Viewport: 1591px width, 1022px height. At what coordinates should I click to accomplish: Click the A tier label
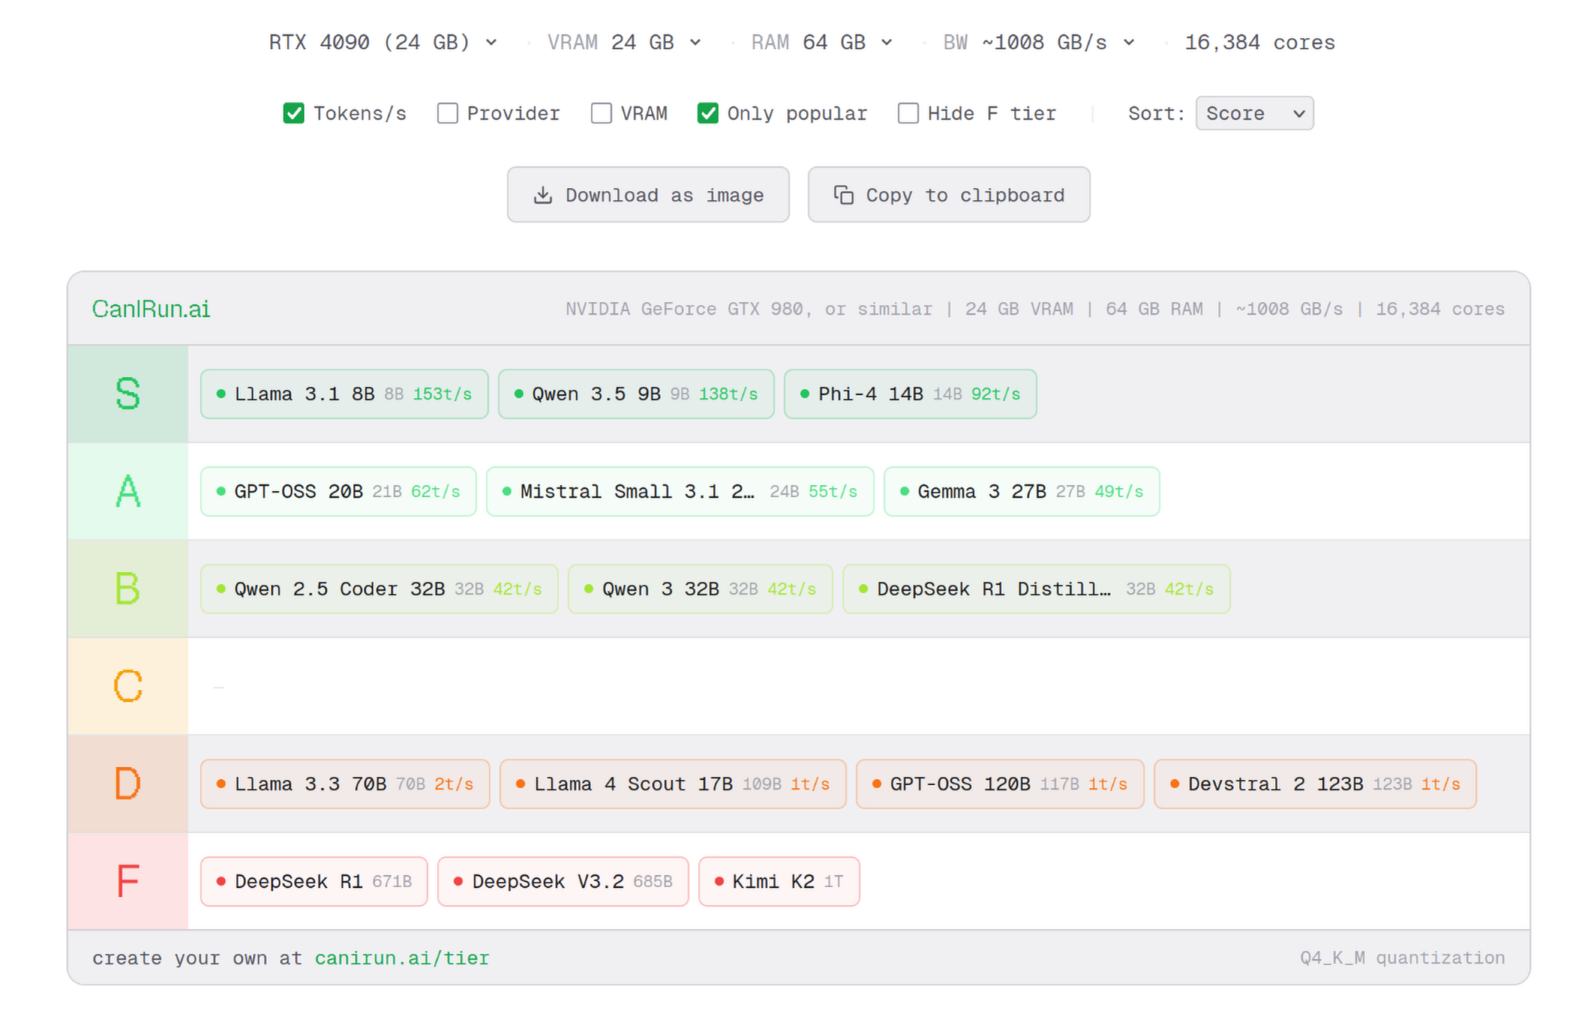pyautogui.click(x=128, y=492)
